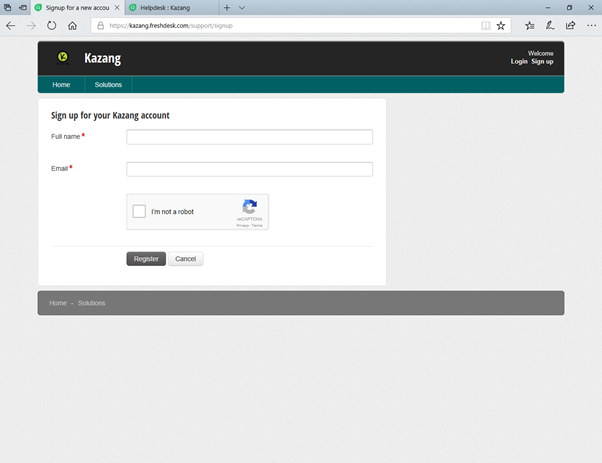Click the reCAPTCHA logo icon
The height and width of the screenshot is (463, 602).
point(250,207)
